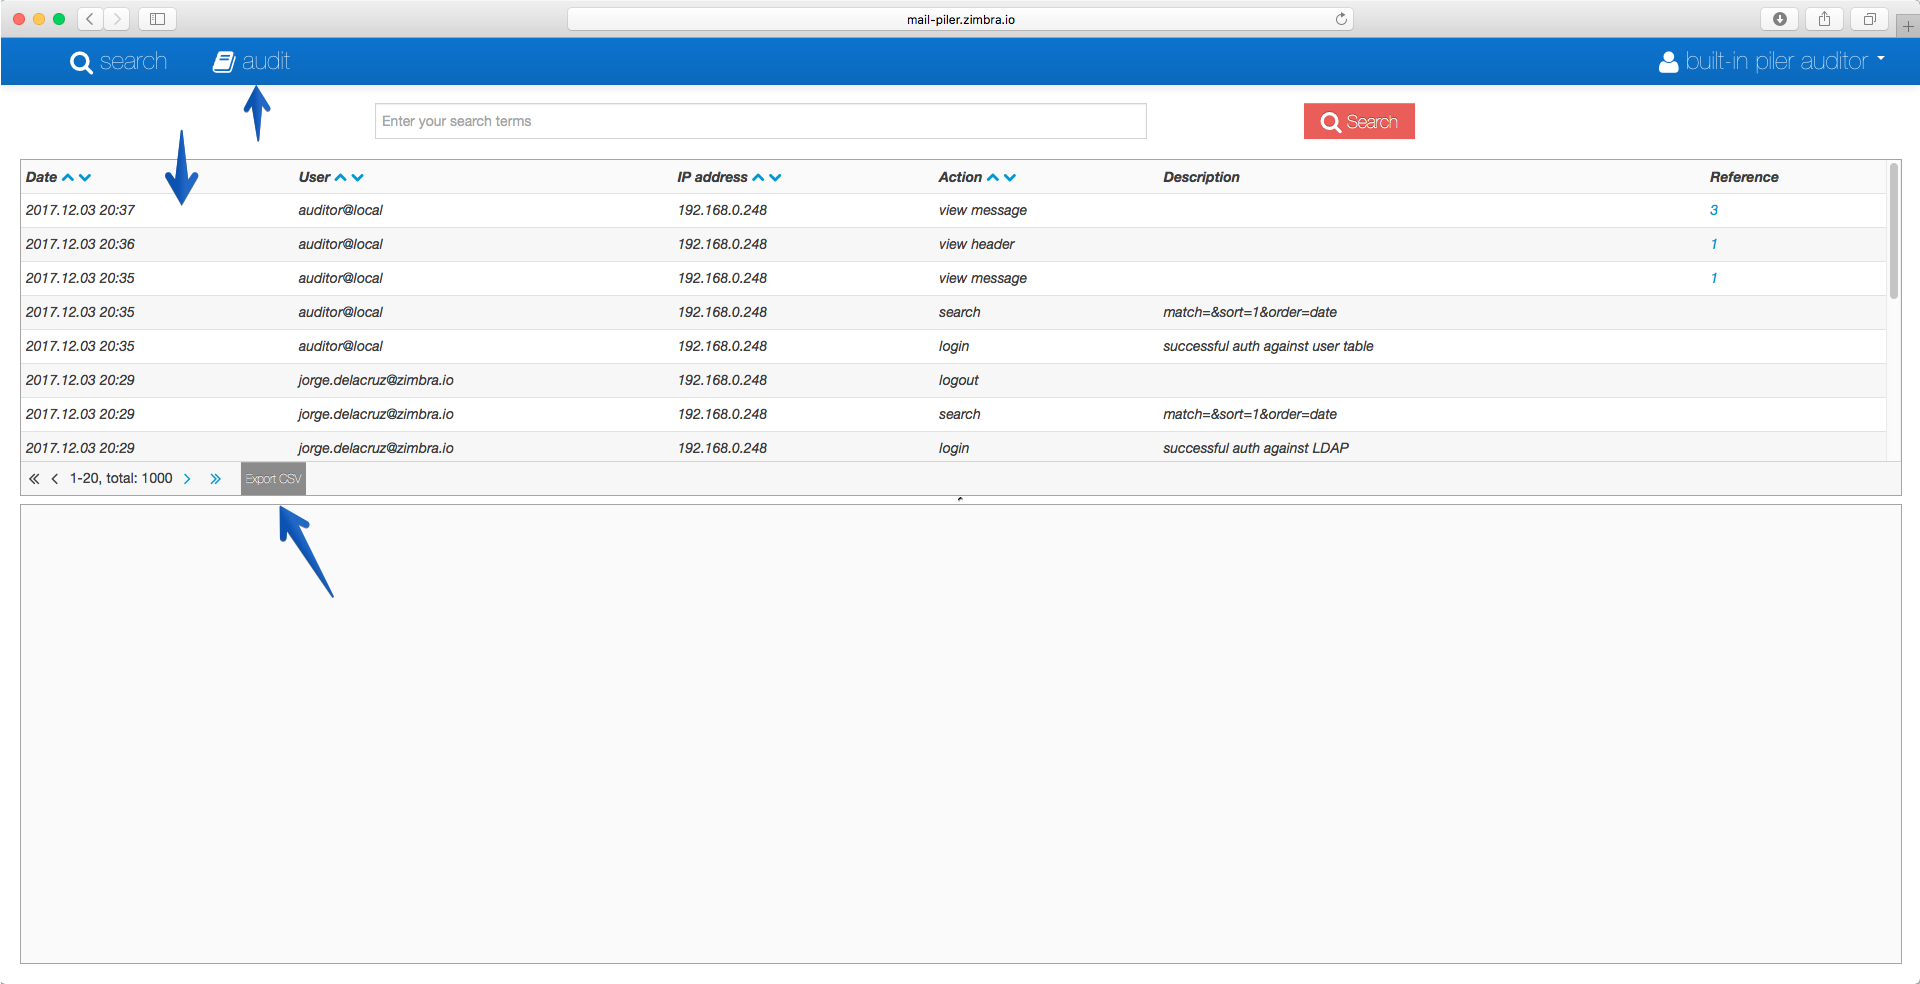Select jorge.delacruz@zimbra.io in logout row
Screen dimensions: 1920x984
(x=376, y=380)
